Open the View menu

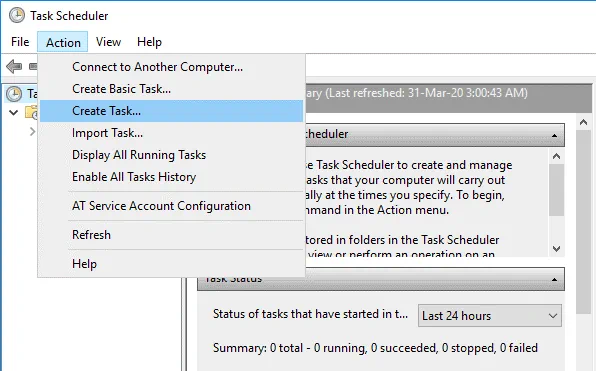pyautogui.click(x=108, y=42)
